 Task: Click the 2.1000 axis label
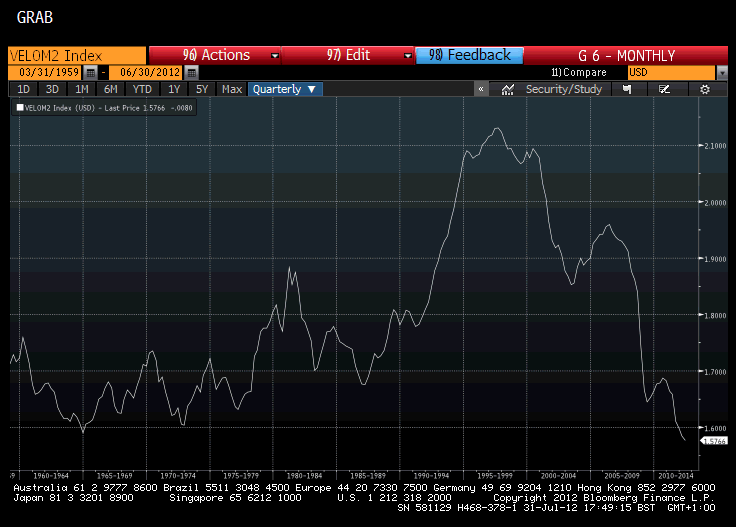[x=715, y=146]
